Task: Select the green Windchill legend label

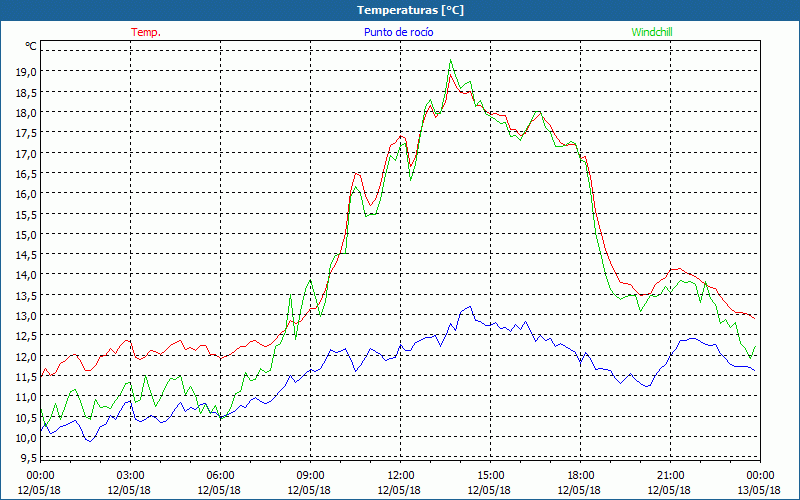Action: coord(652,32)
